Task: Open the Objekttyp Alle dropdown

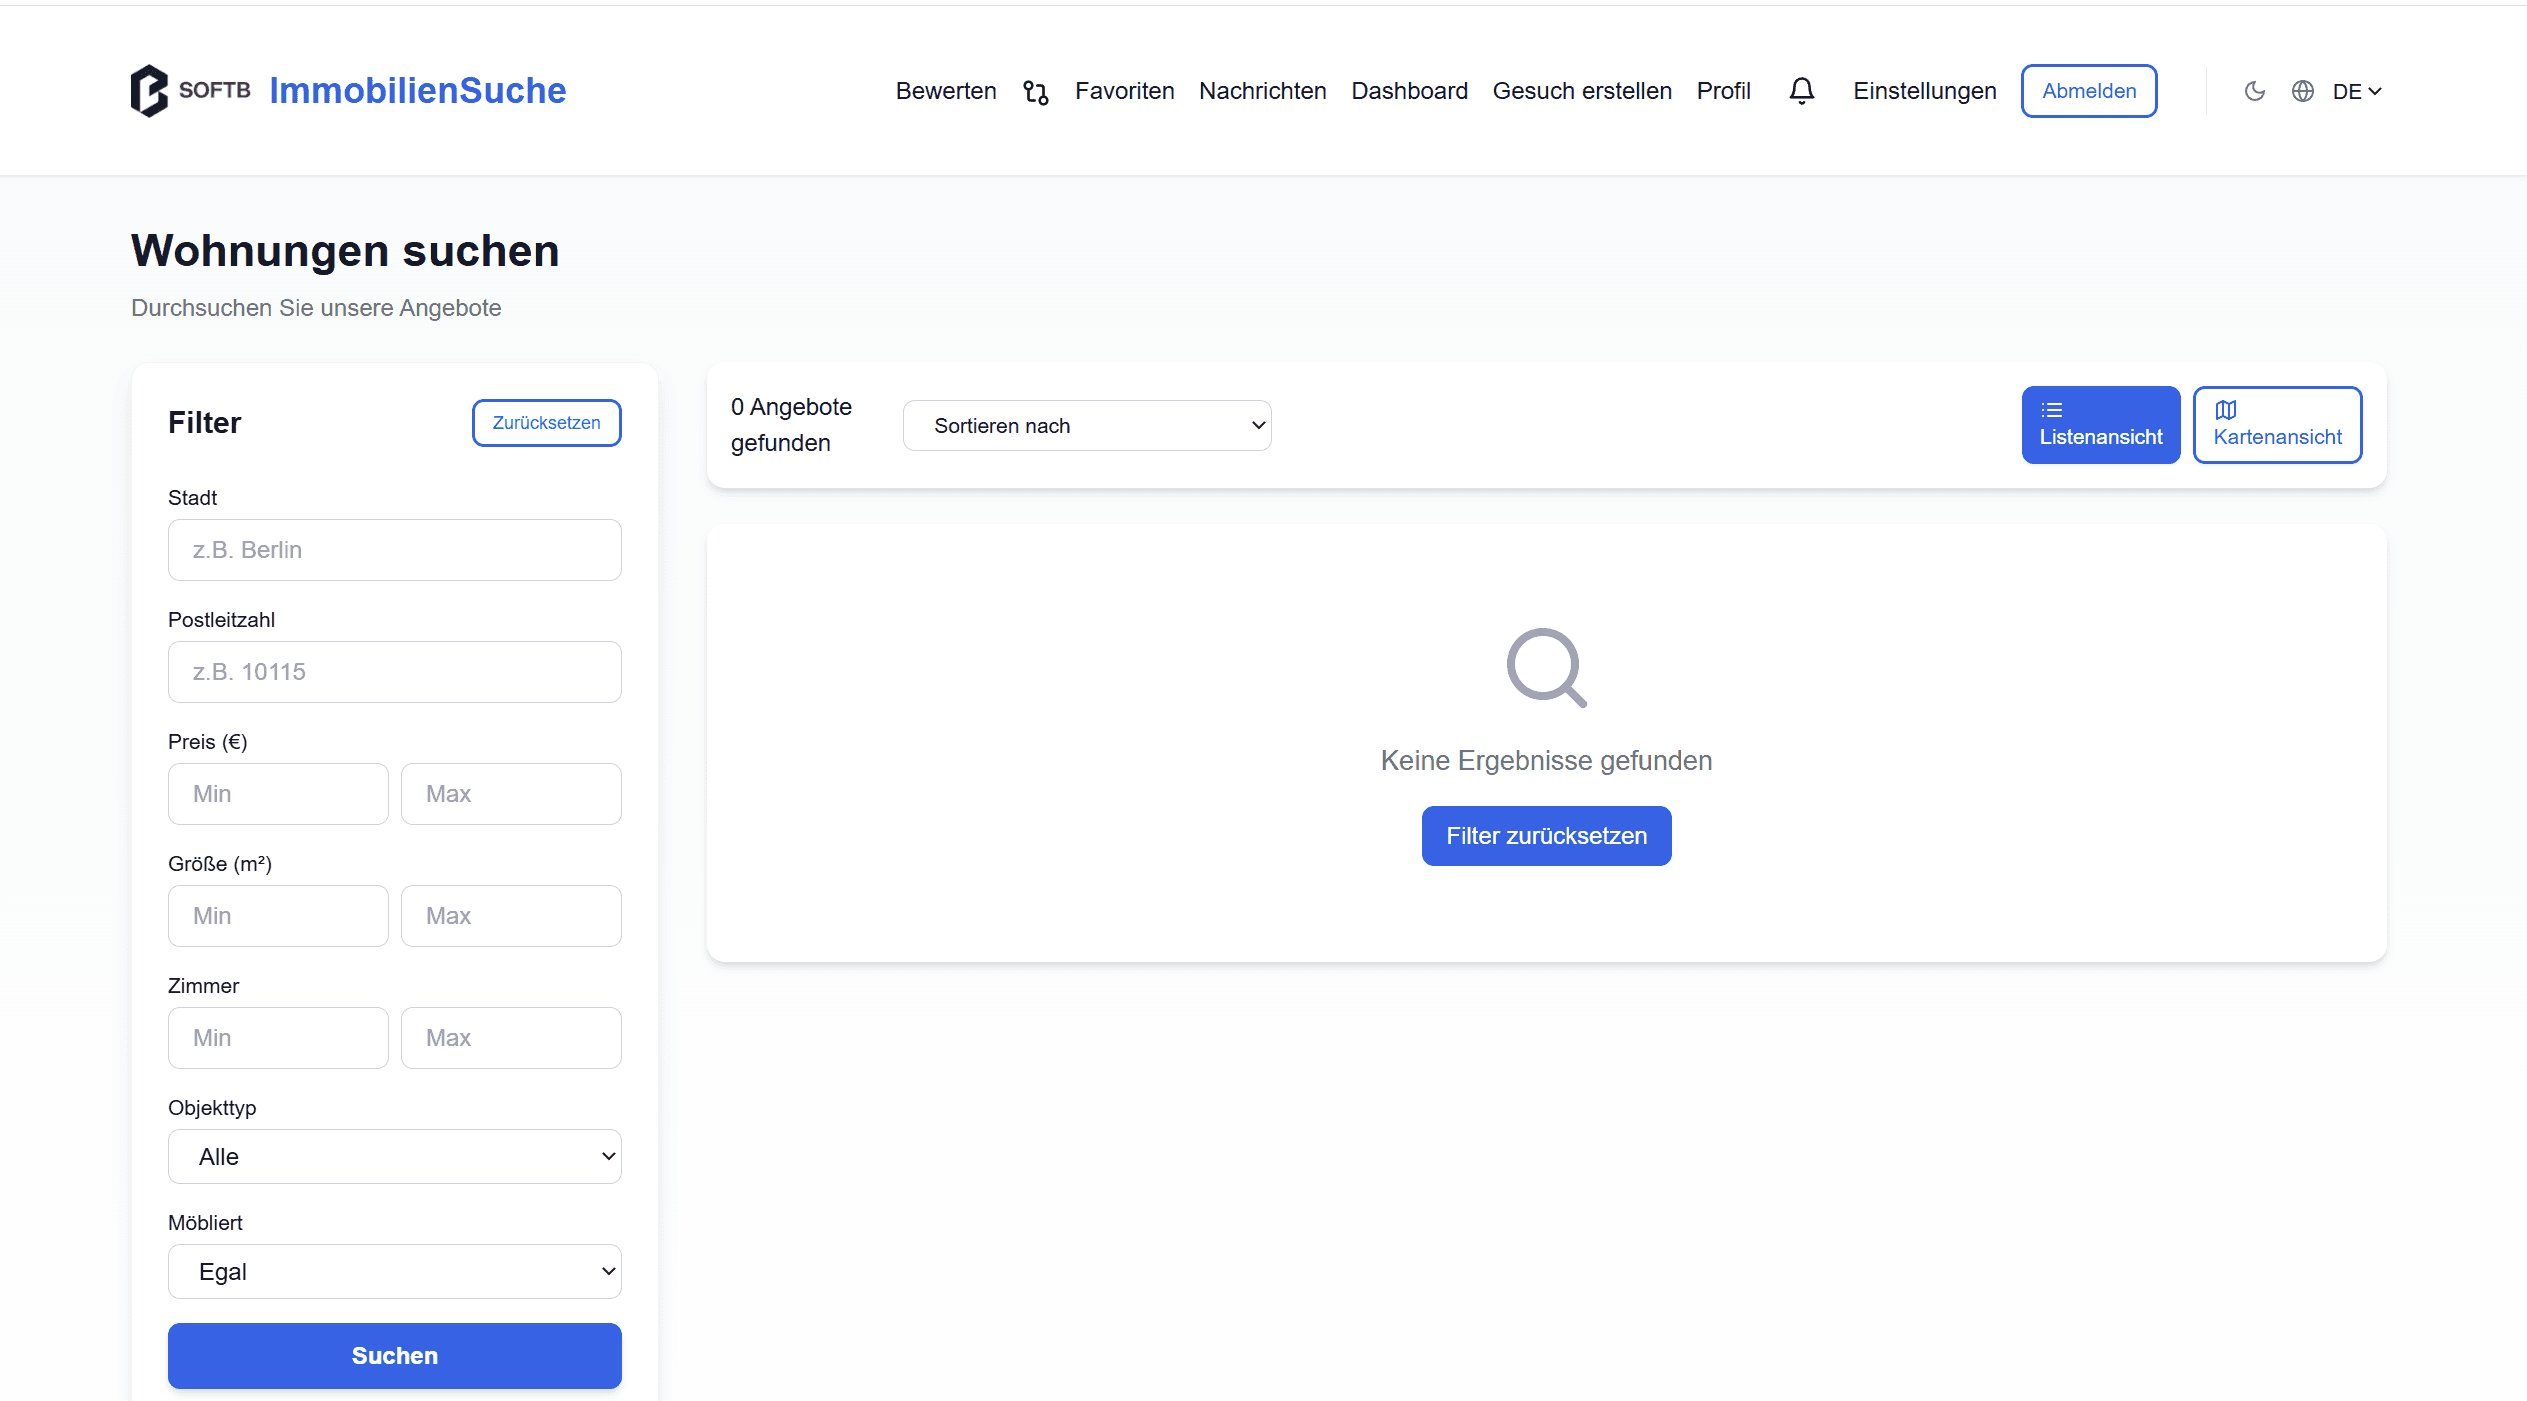Action: tap(394, 1157)
